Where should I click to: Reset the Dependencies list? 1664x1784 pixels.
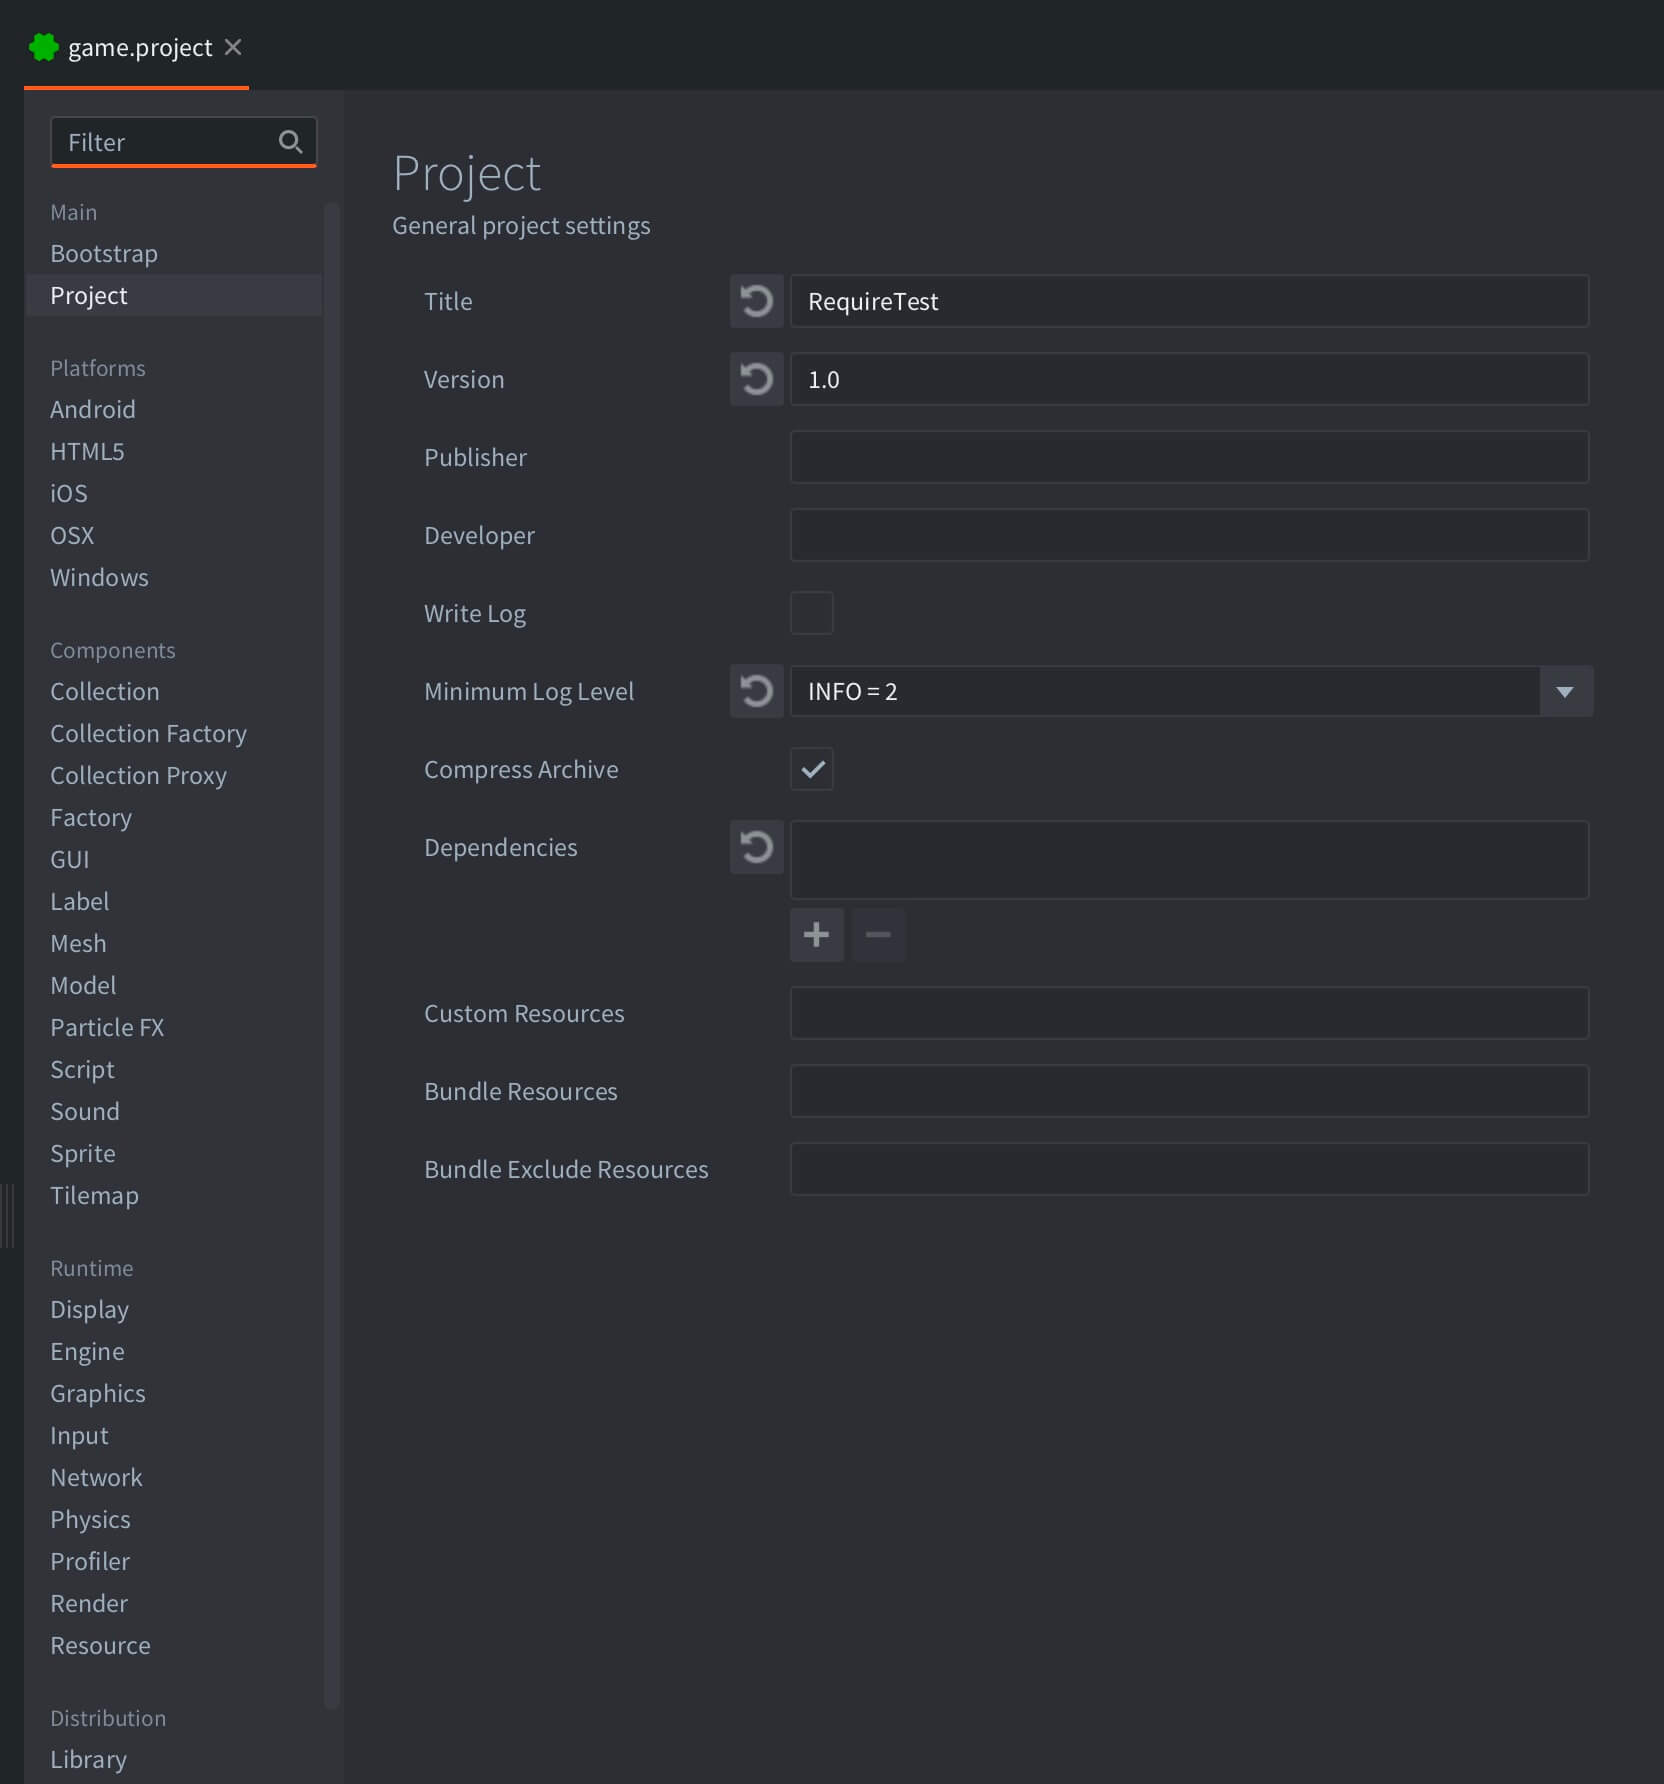[x=756, y=847]
